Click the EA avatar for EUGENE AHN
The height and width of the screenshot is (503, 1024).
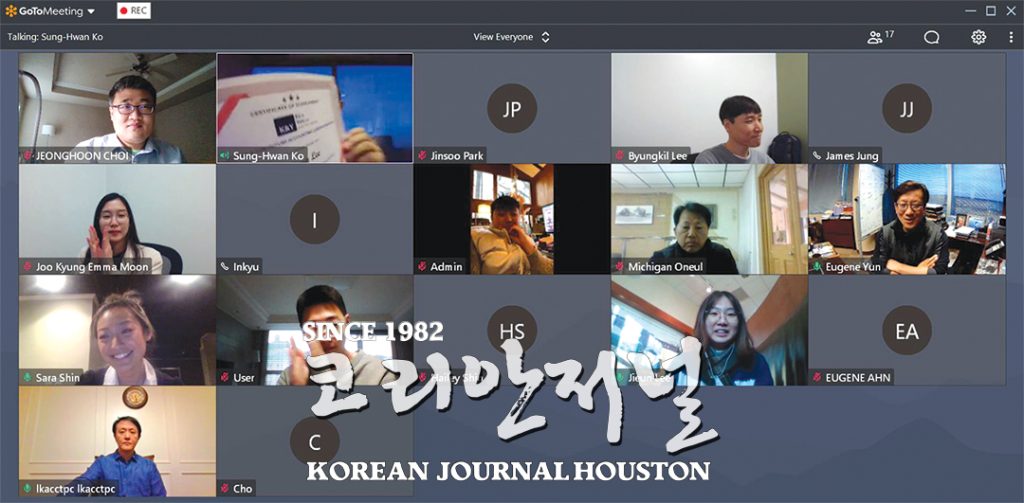[906, 331]
